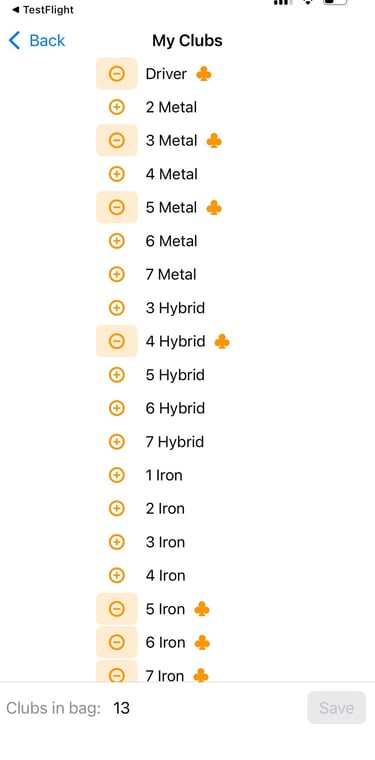Screen dimensions: 375x760
Task: Remove 5 Iron from the bag
Action: click(x=116, y=609)
